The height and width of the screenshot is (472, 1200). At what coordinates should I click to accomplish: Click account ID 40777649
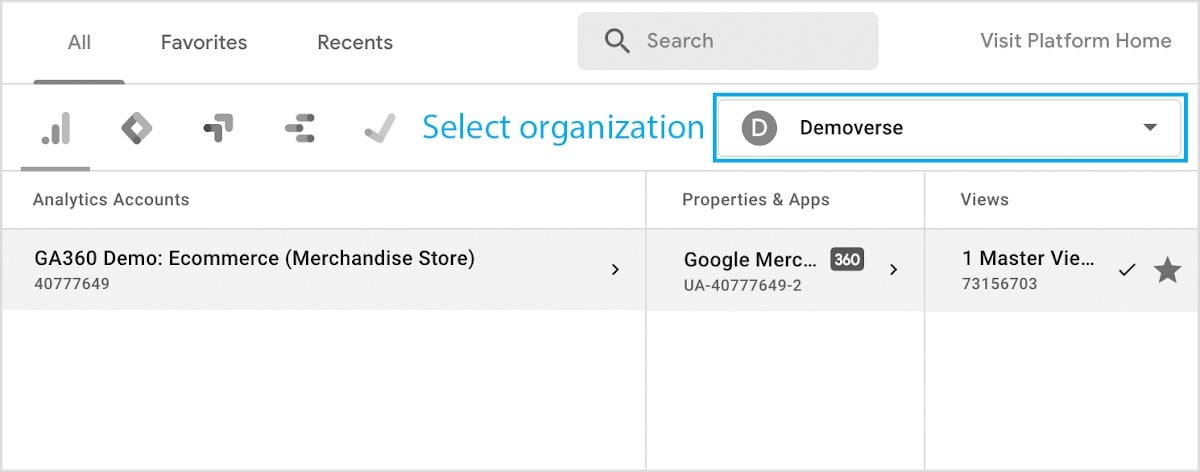point(71,284)
